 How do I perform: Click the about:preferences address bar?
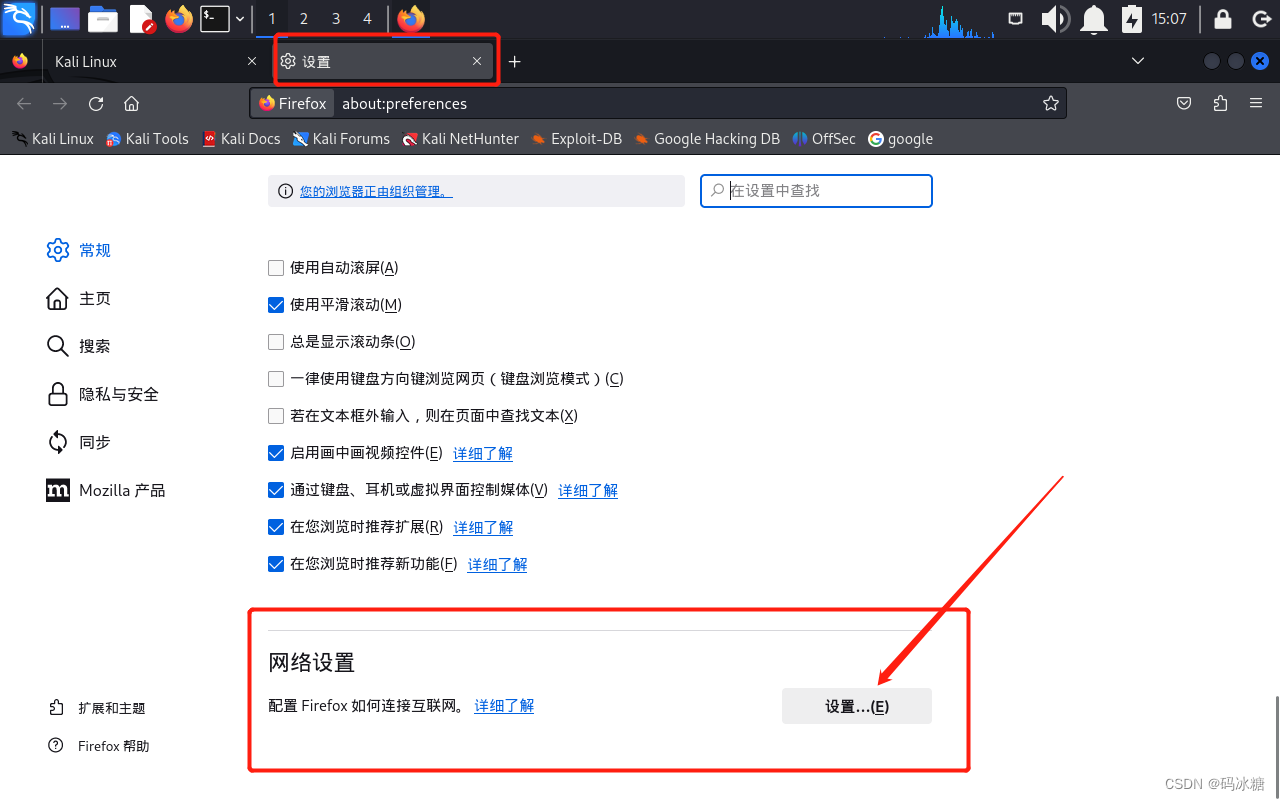(658, 103)
